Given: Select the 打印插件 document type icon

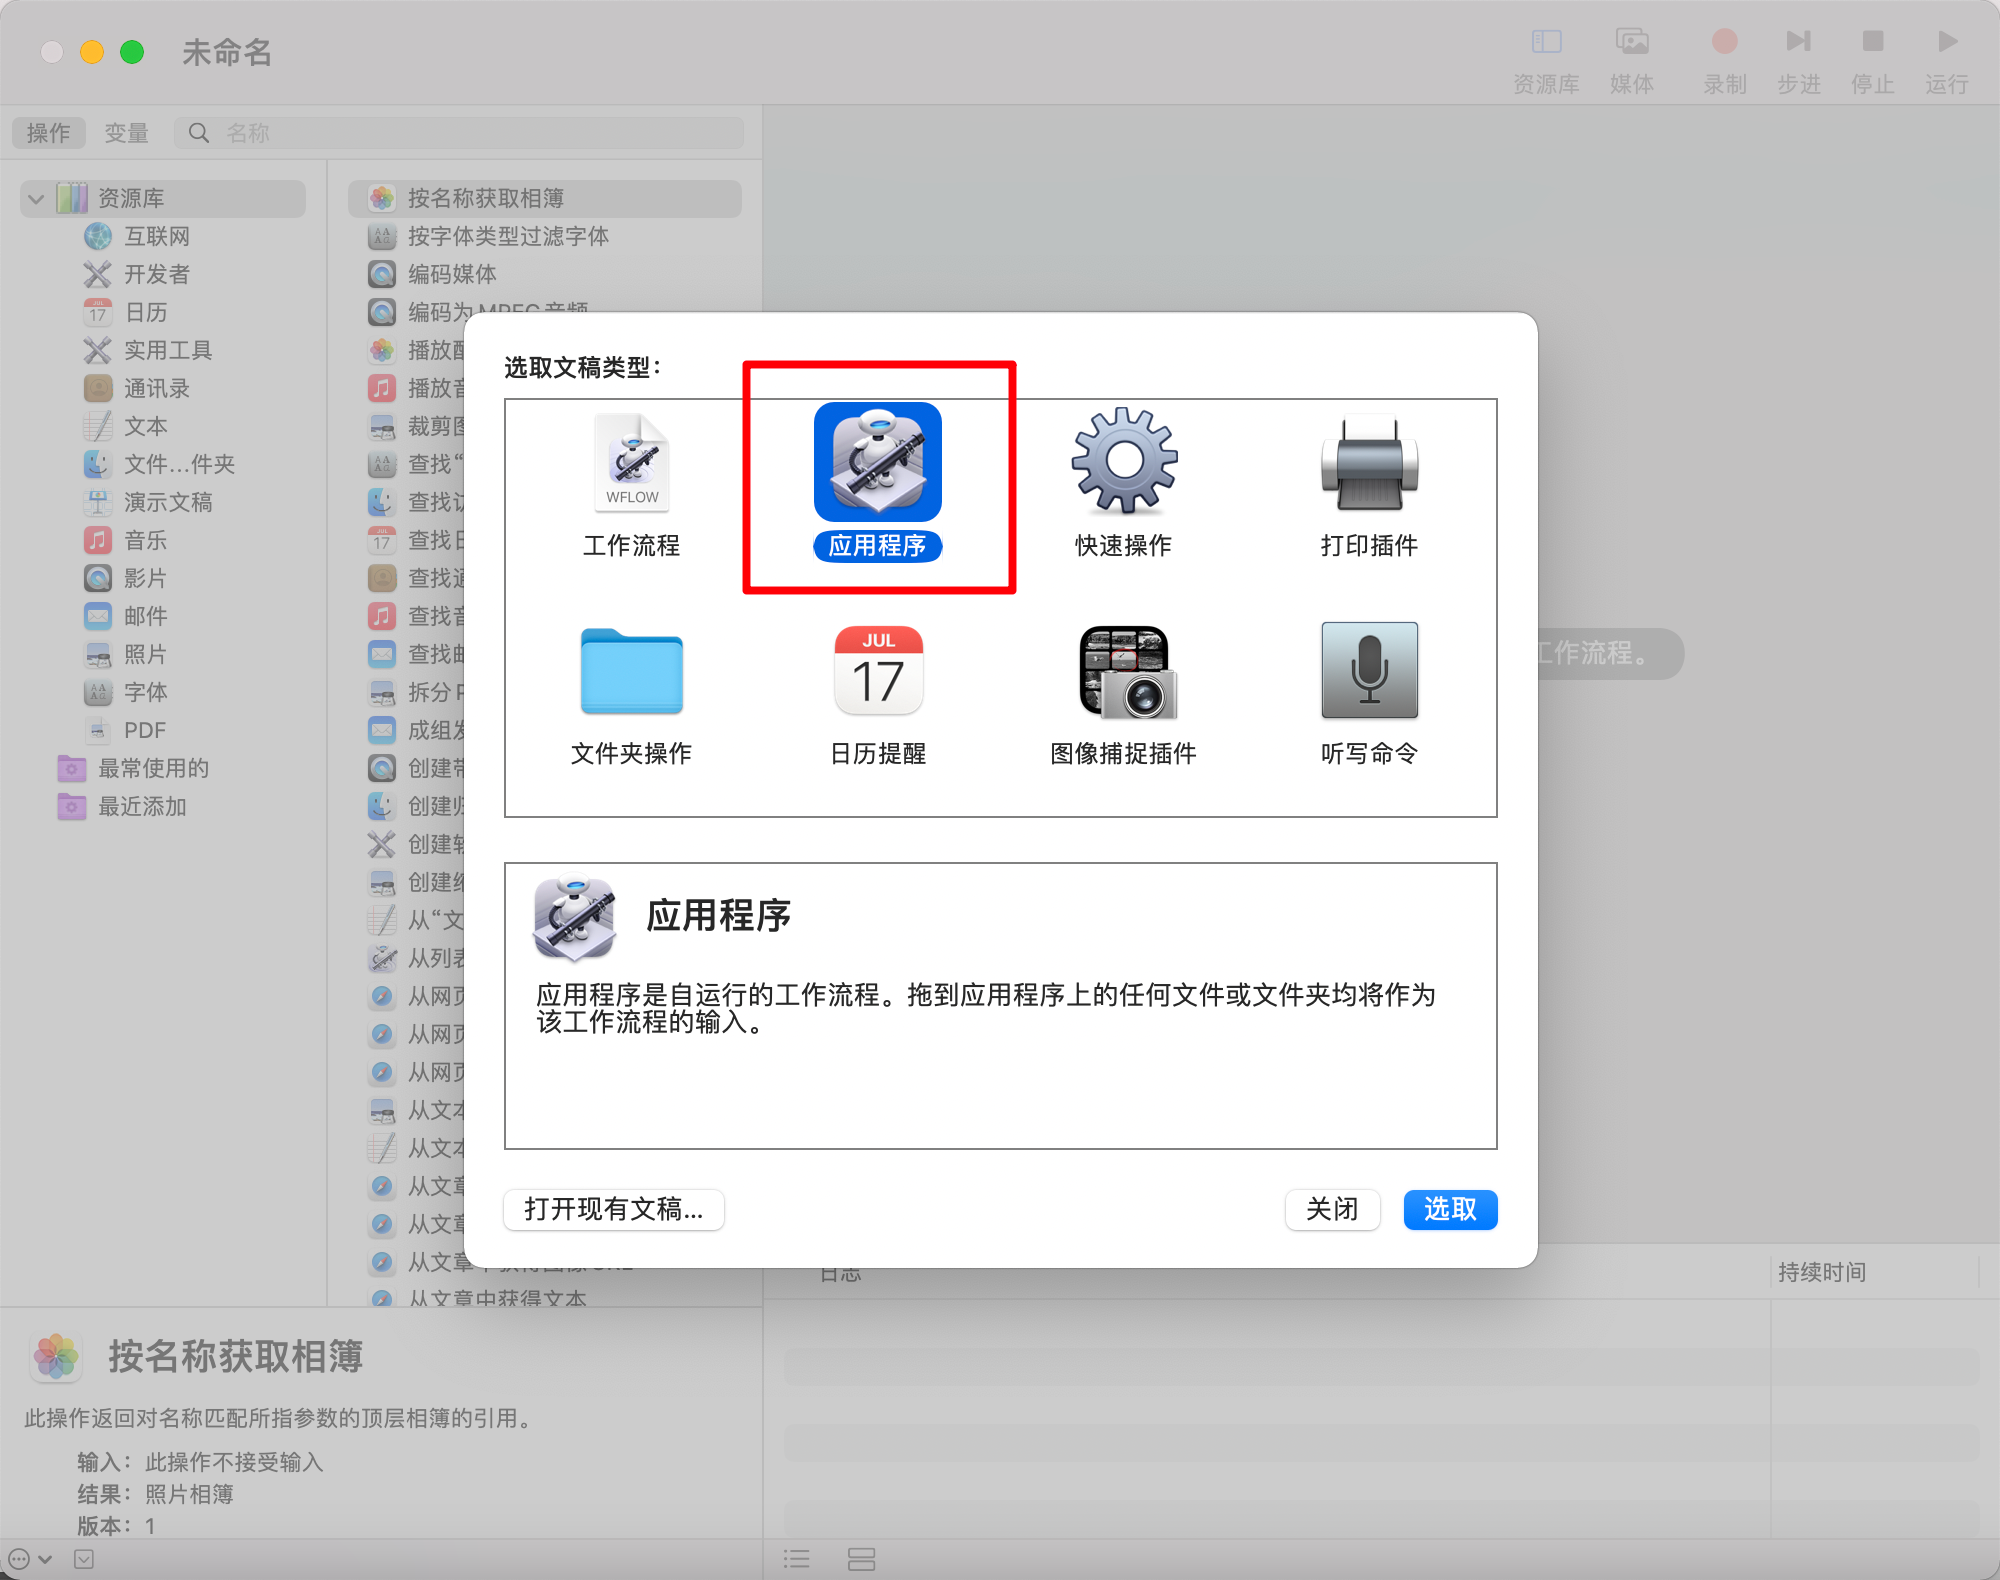Looking at the screenshot, I should point(1368,462).
